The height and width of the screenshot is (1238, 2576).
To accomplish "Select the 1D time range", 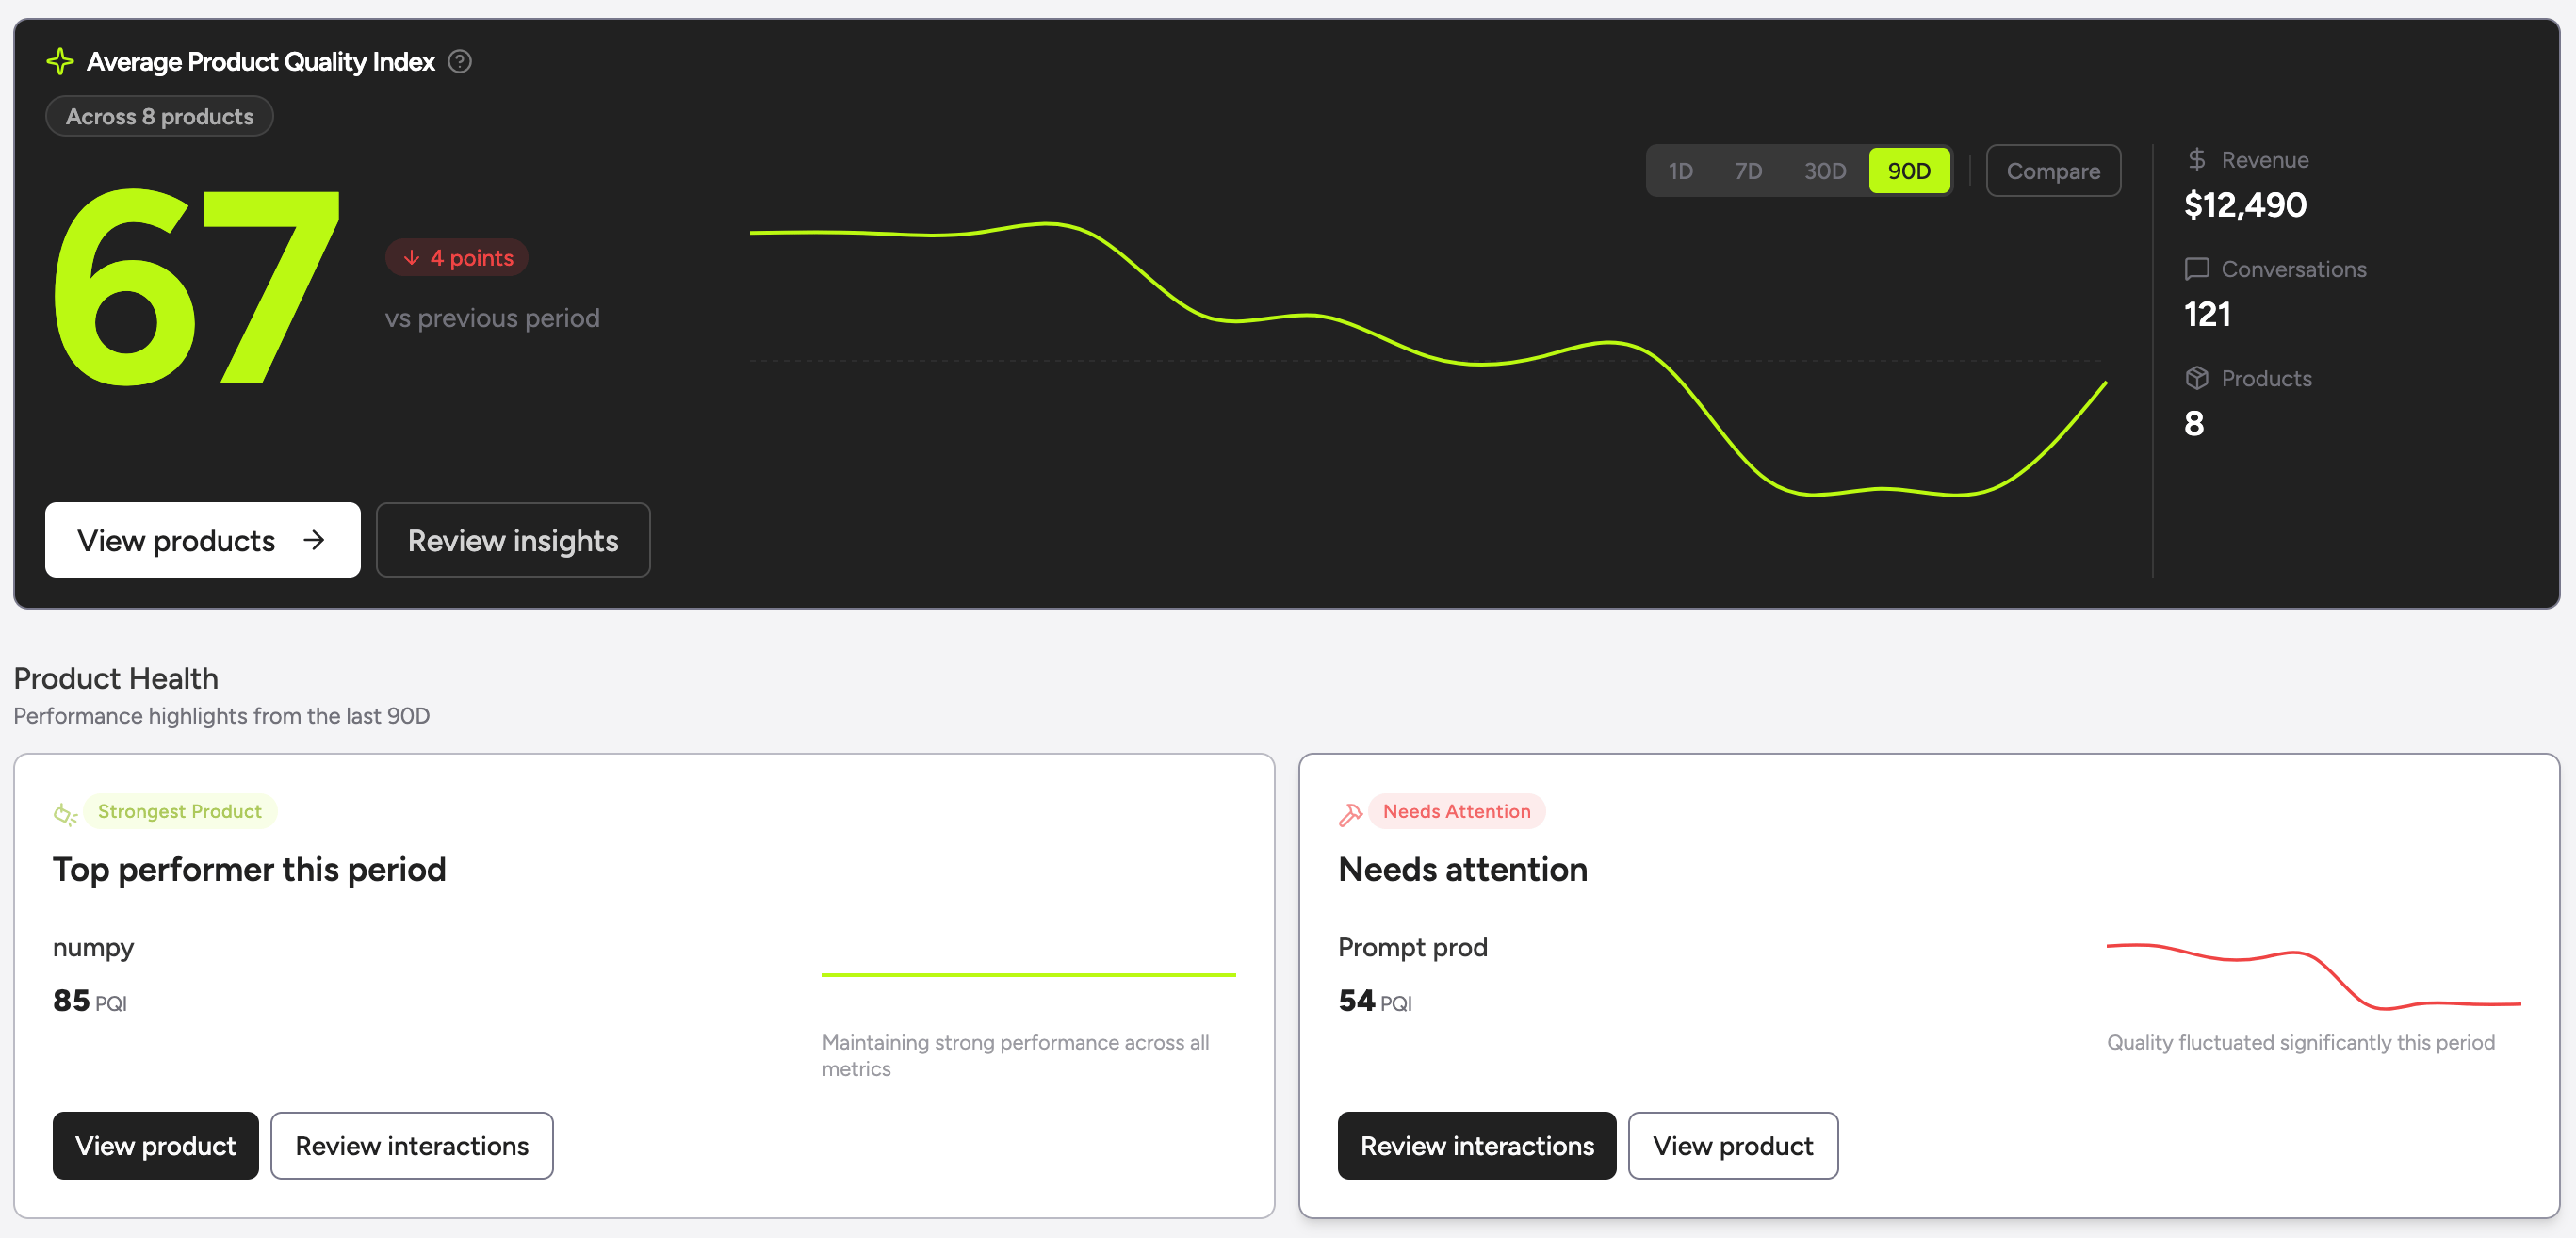I will (x=1680, y=171).
